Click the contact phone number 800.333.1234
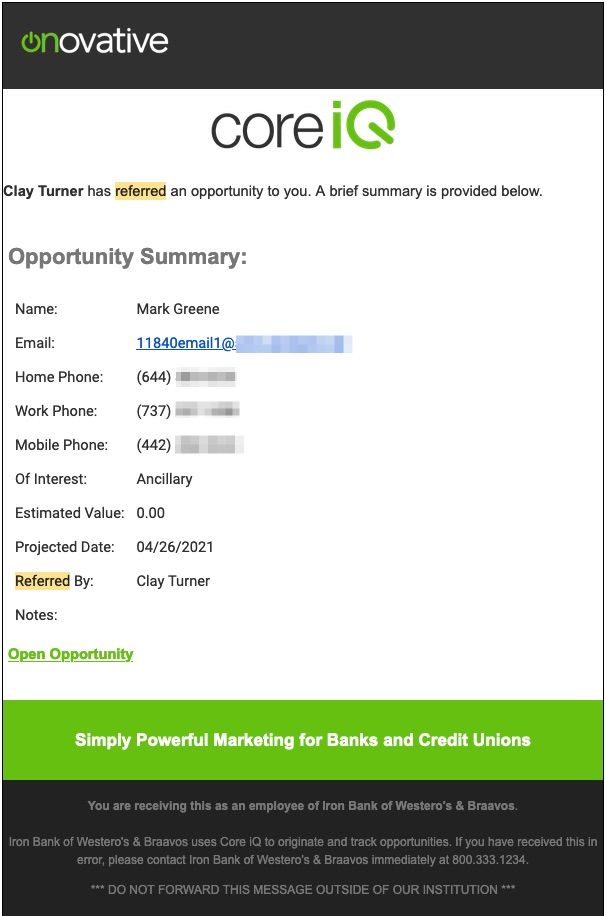The height and width of the screenshot is (916, 606). [489, 860]
